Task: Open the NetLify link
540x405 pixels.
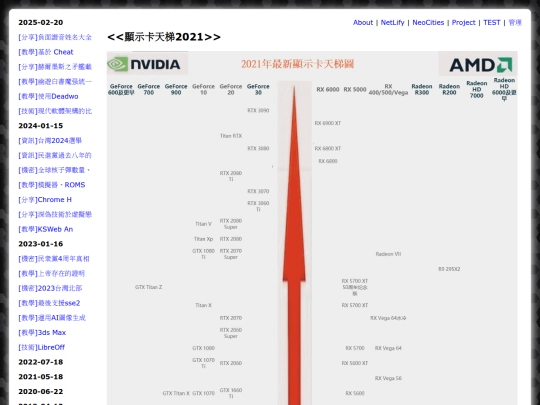Action: 392,22
